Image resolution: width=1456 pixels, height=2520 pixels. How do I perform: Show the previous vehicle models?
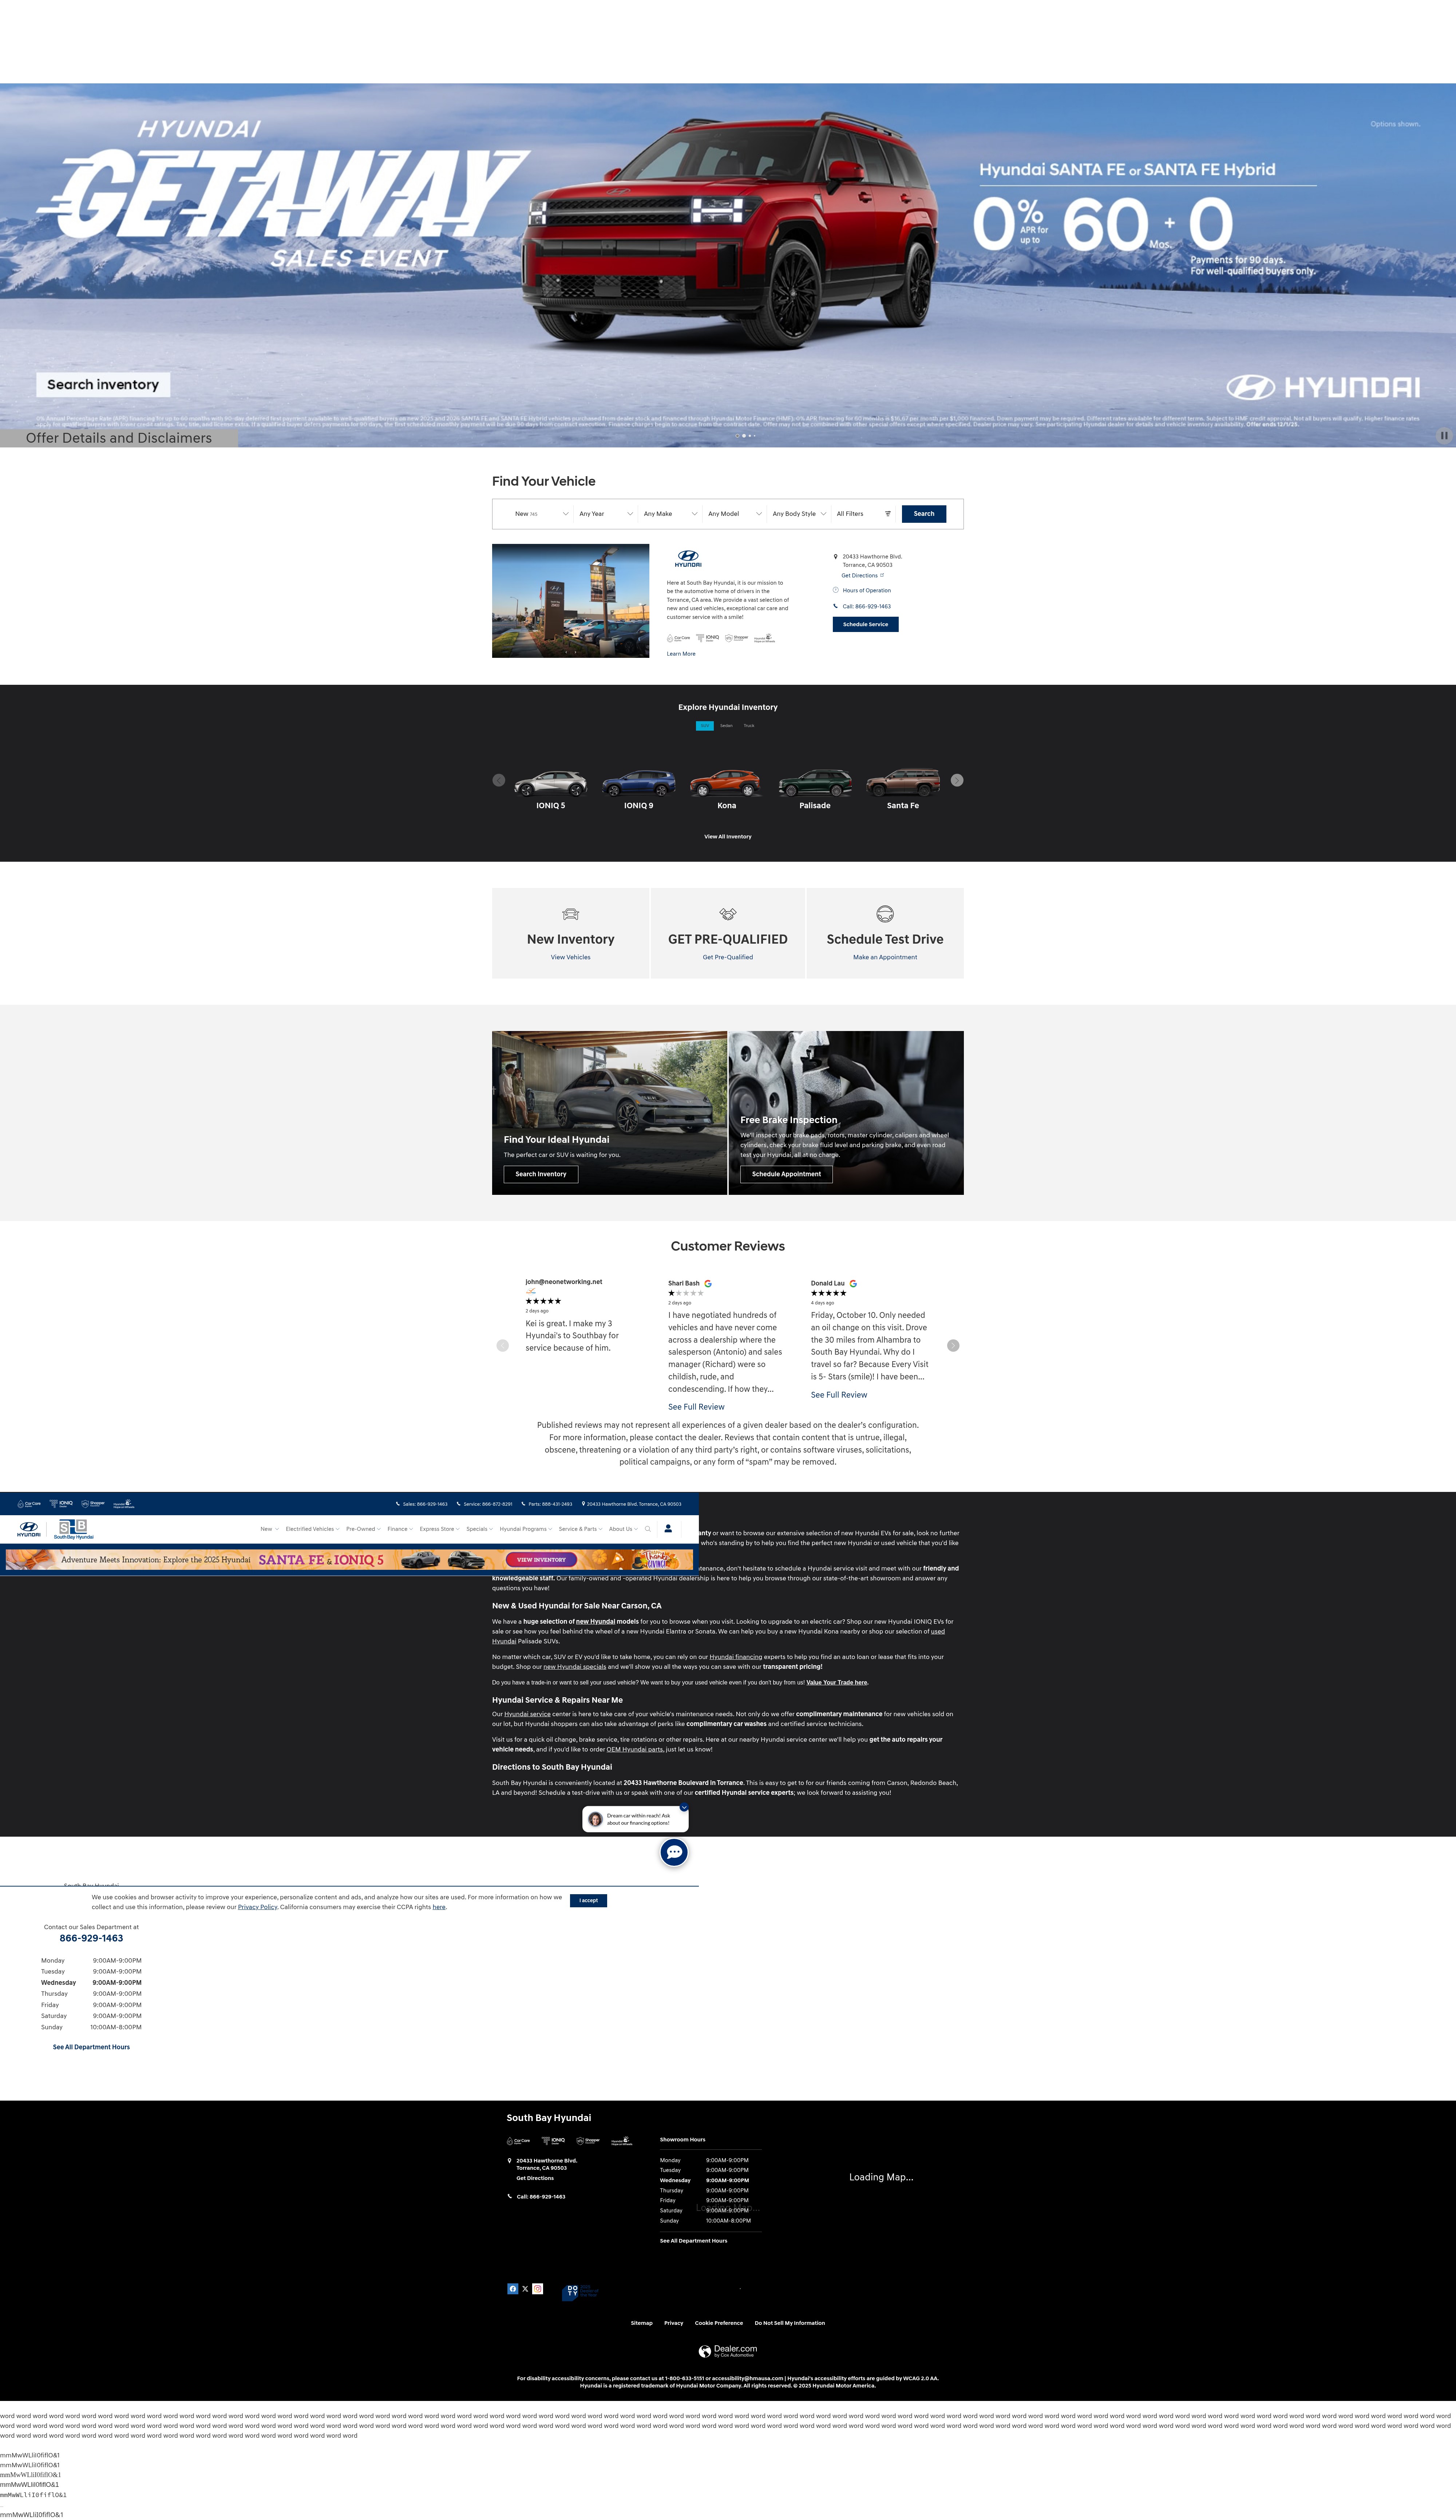(x=499, y=780)
